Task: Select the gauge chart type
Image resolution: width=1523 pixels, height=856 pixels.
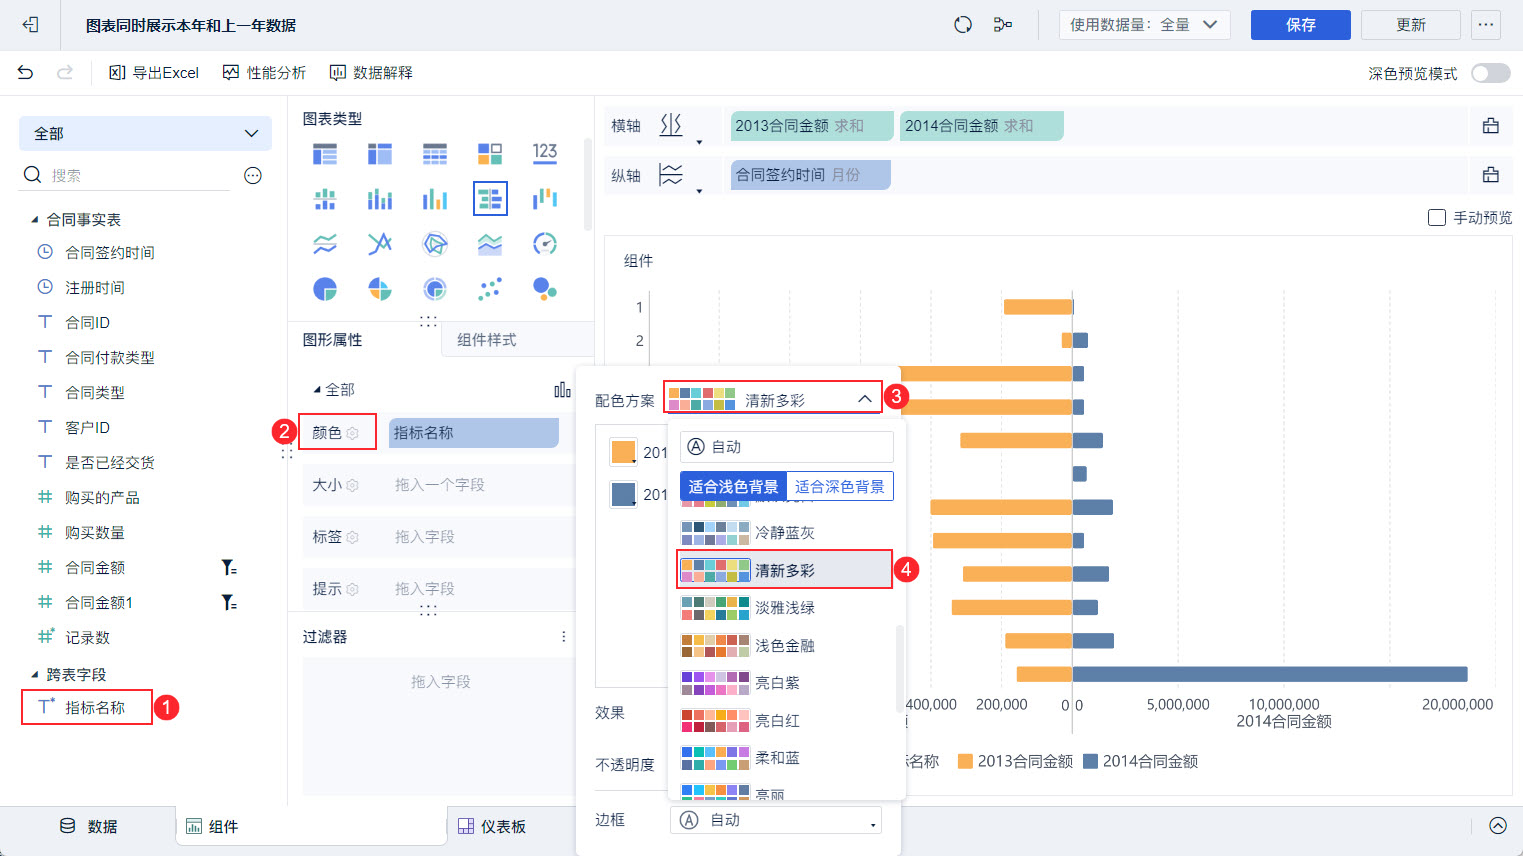Action: (545, 244)
